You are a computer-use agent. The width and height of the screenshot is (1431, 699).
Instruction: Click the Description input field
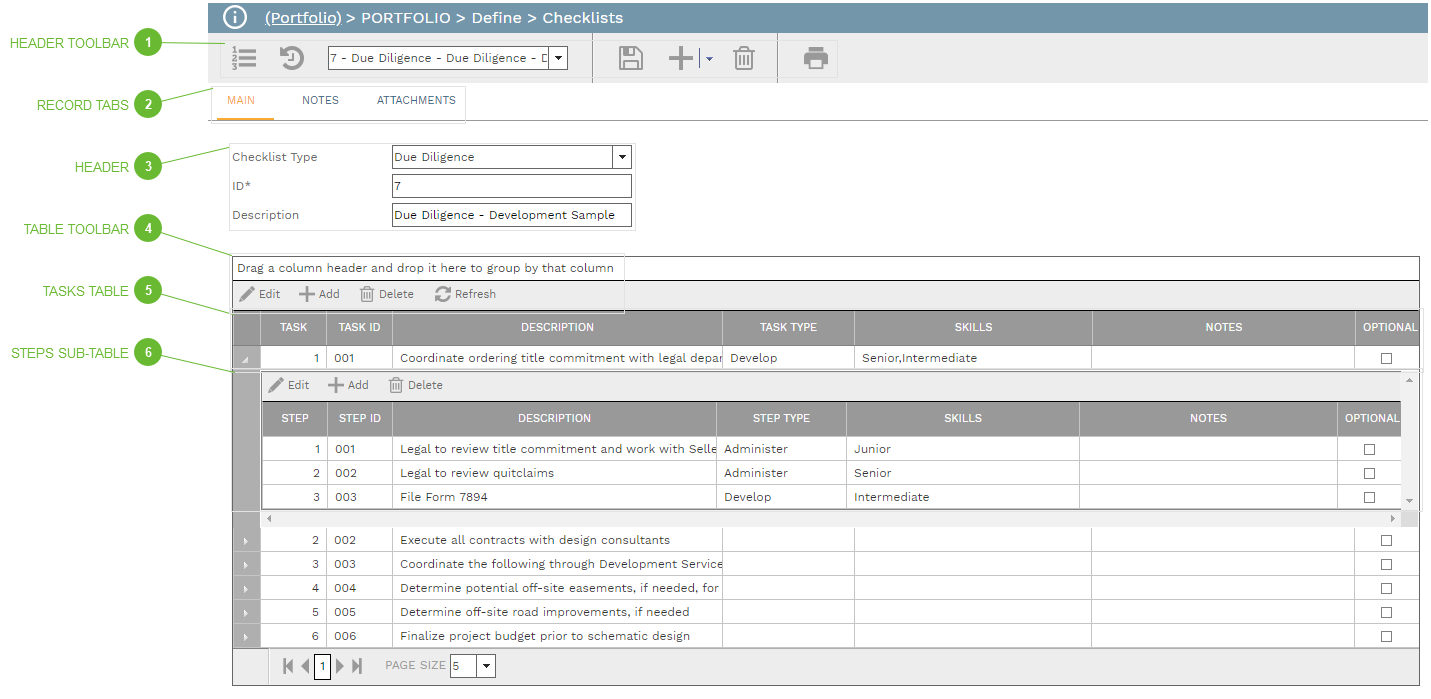(511, 215)
